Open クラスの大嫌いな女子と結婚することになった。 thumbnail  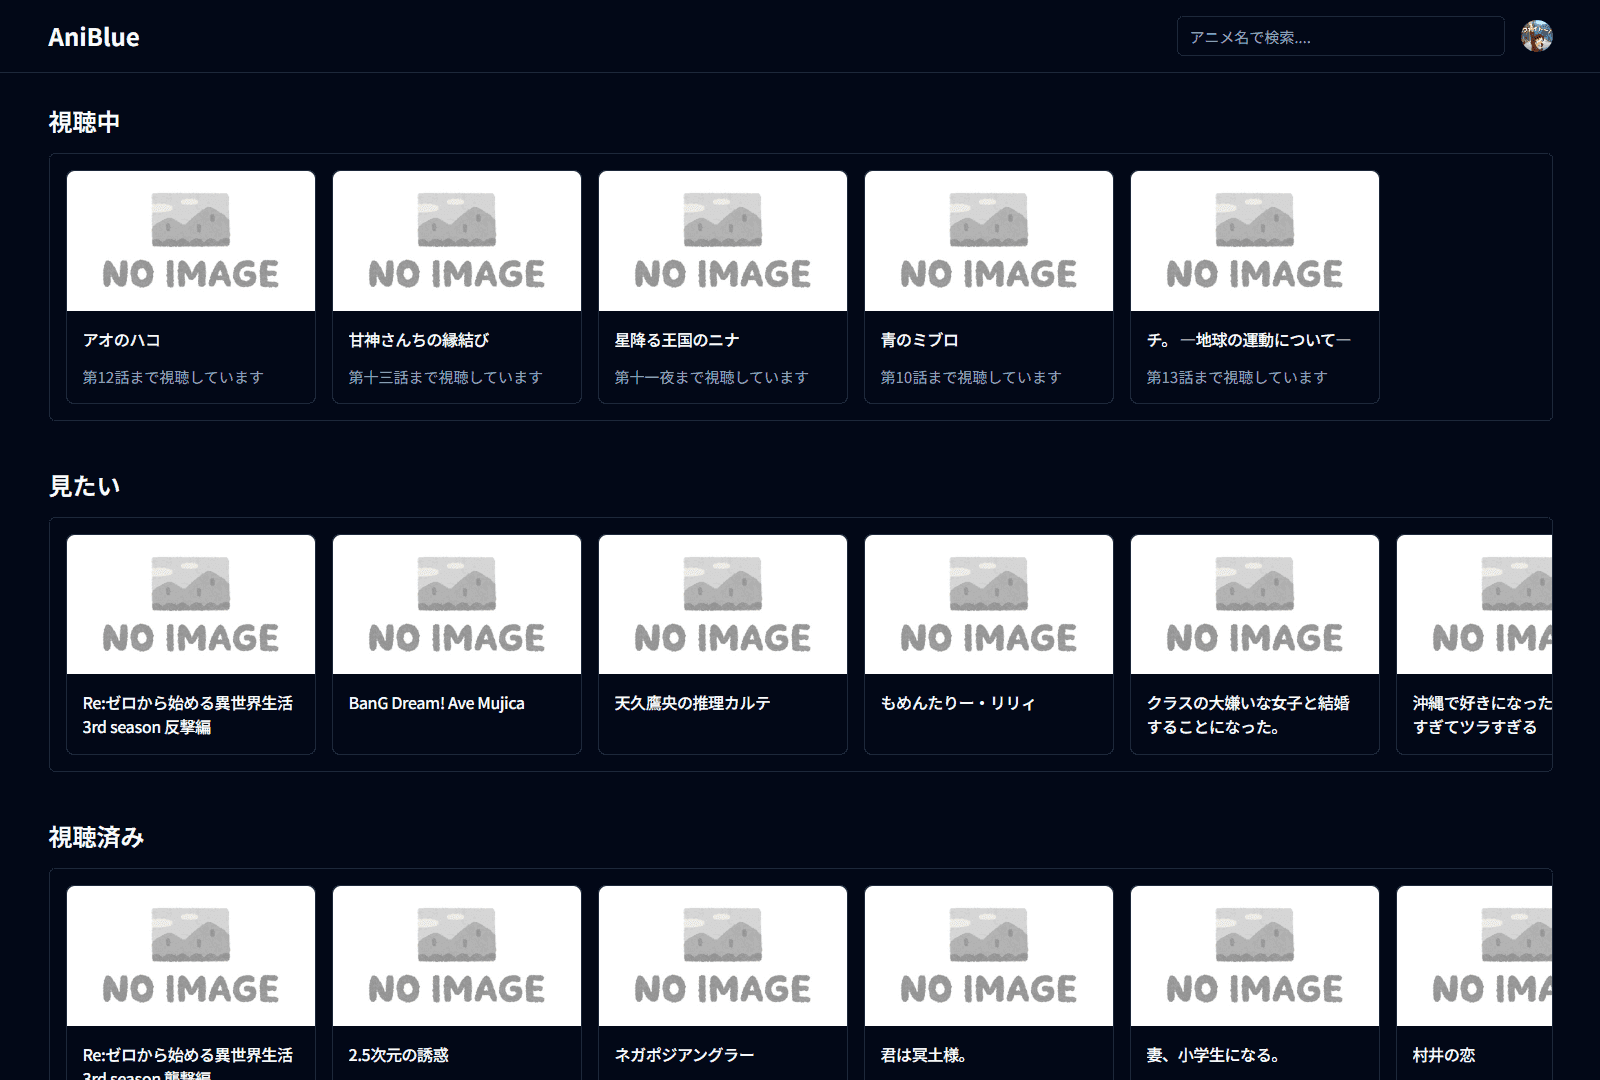click(x=1255, y=605)
